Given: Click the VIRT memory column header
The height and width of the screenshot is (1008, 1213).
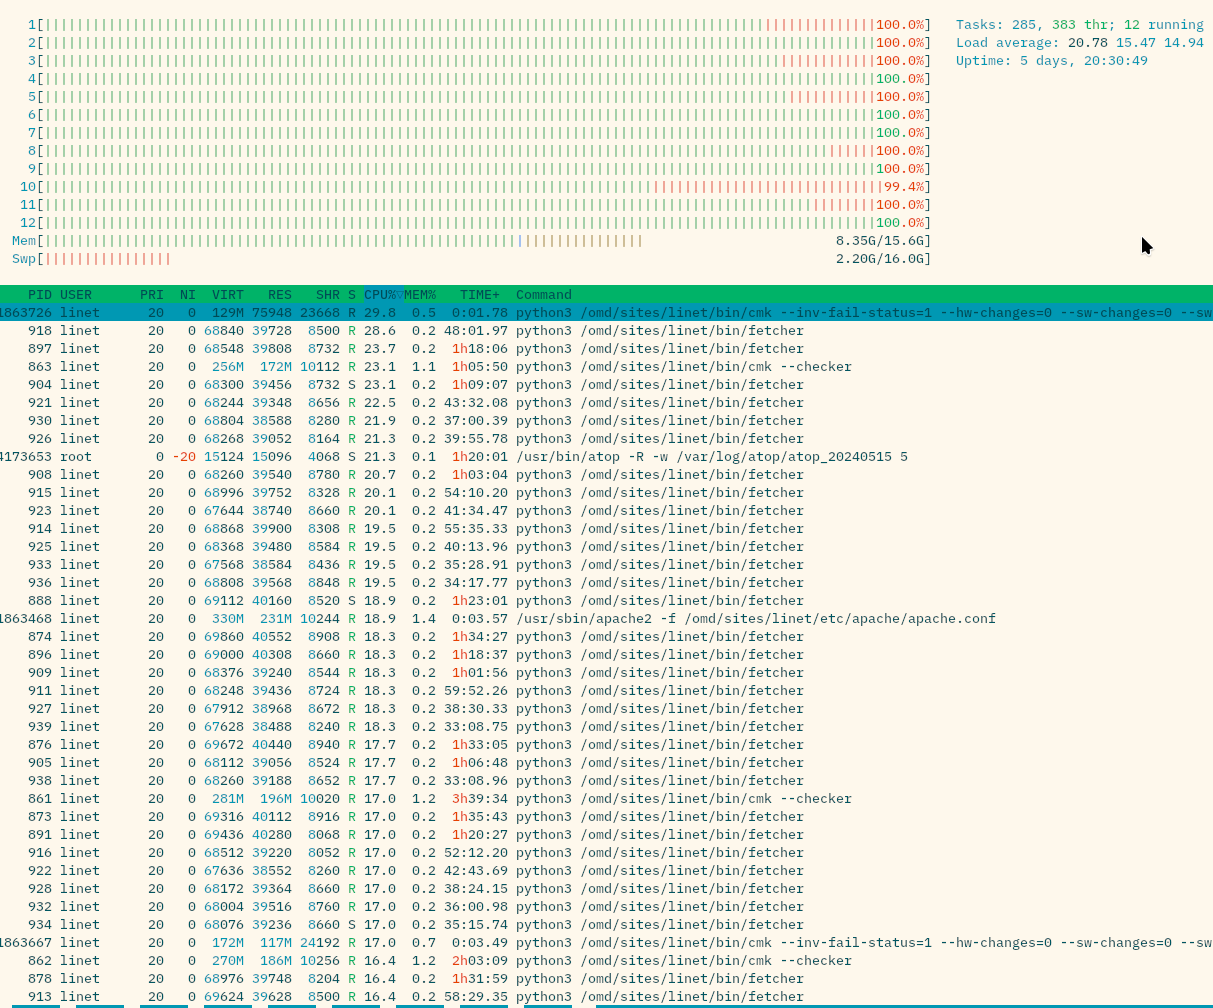Looking at the screenshot, I should (x=227, y=294).
